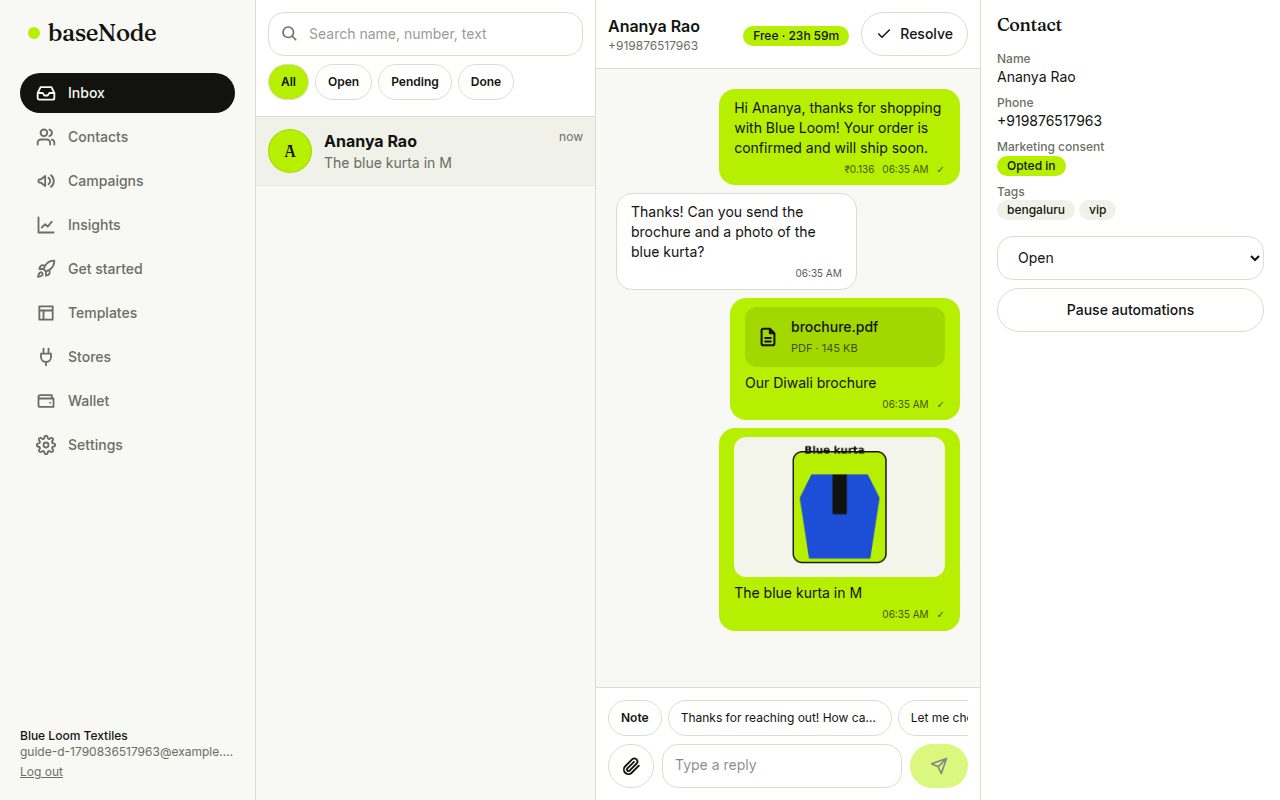Insert the 'Let me che…' quick reply
1280x800 pixels.
(933, 718)
